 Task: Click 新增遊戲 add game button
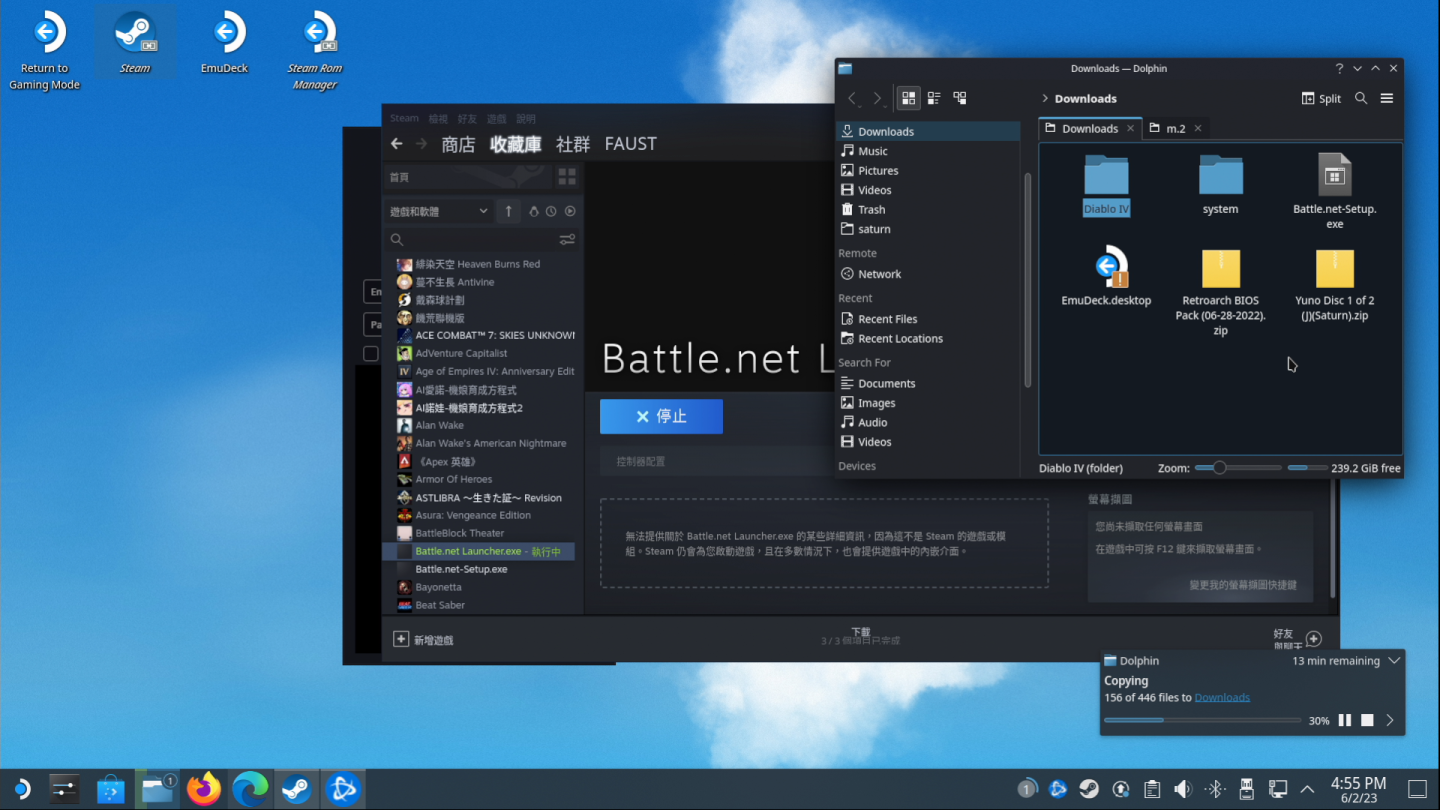pyautogui.click(x=424, y=639)
